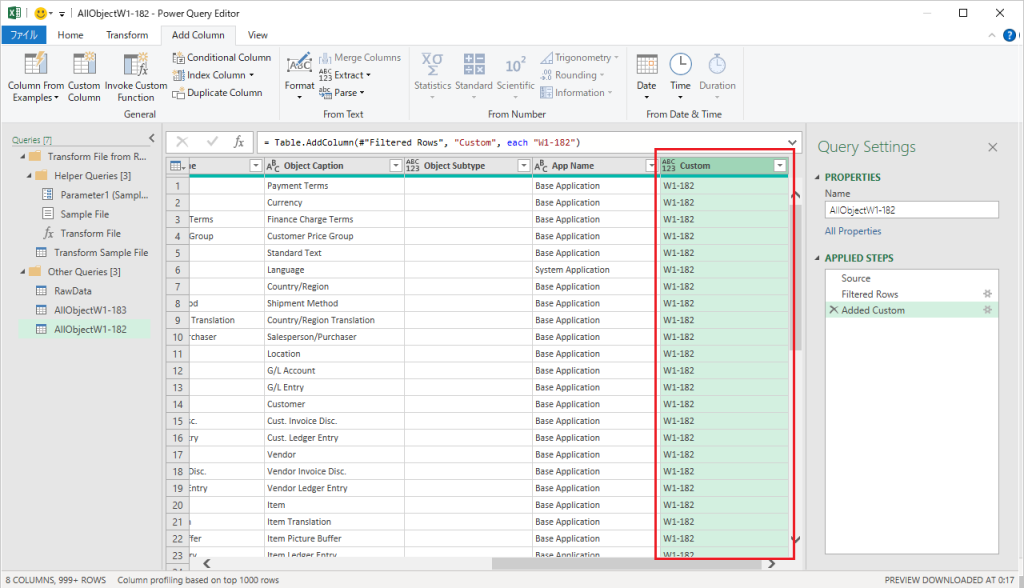Click the Information option

click(576, 93)
